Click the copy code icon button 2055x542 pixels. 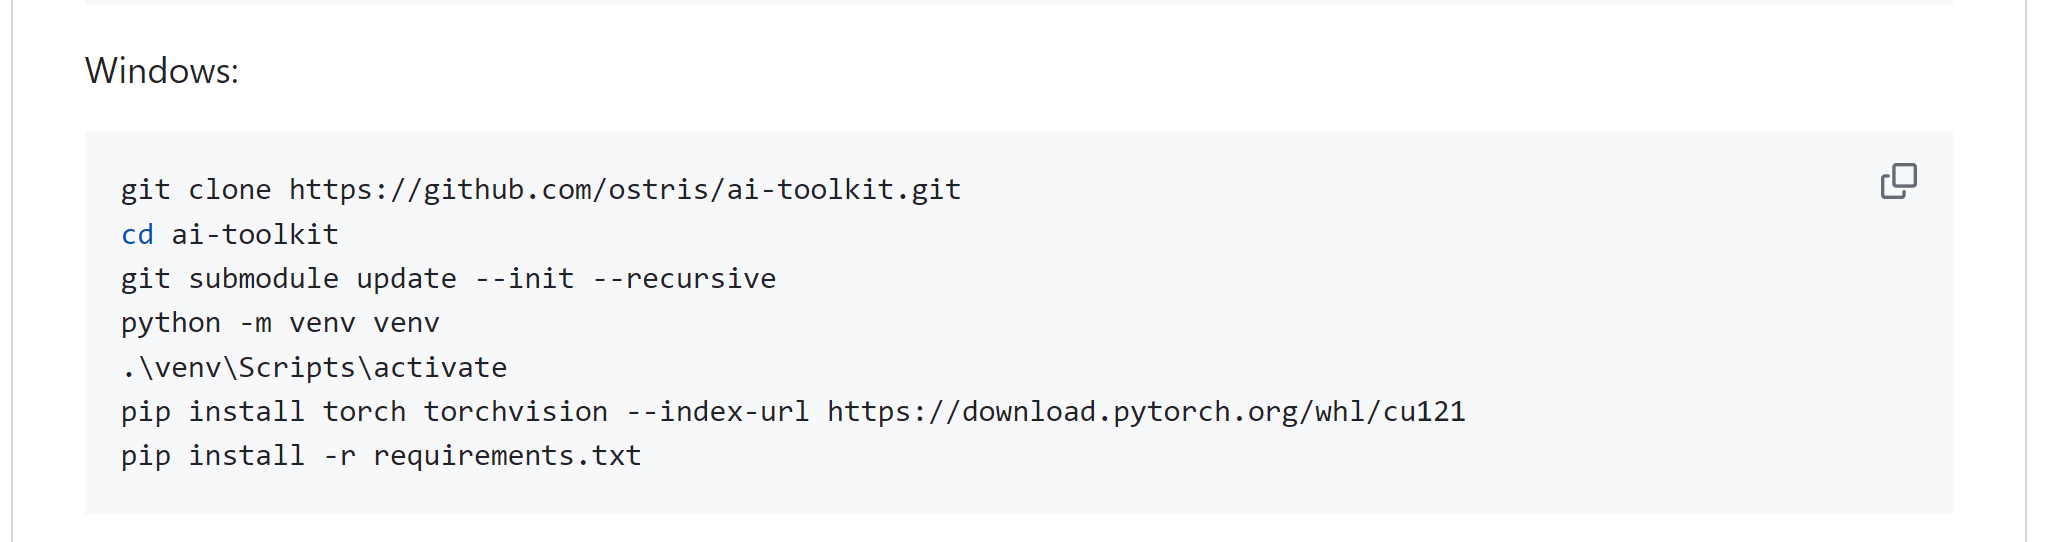click(x=1898, y=181)
